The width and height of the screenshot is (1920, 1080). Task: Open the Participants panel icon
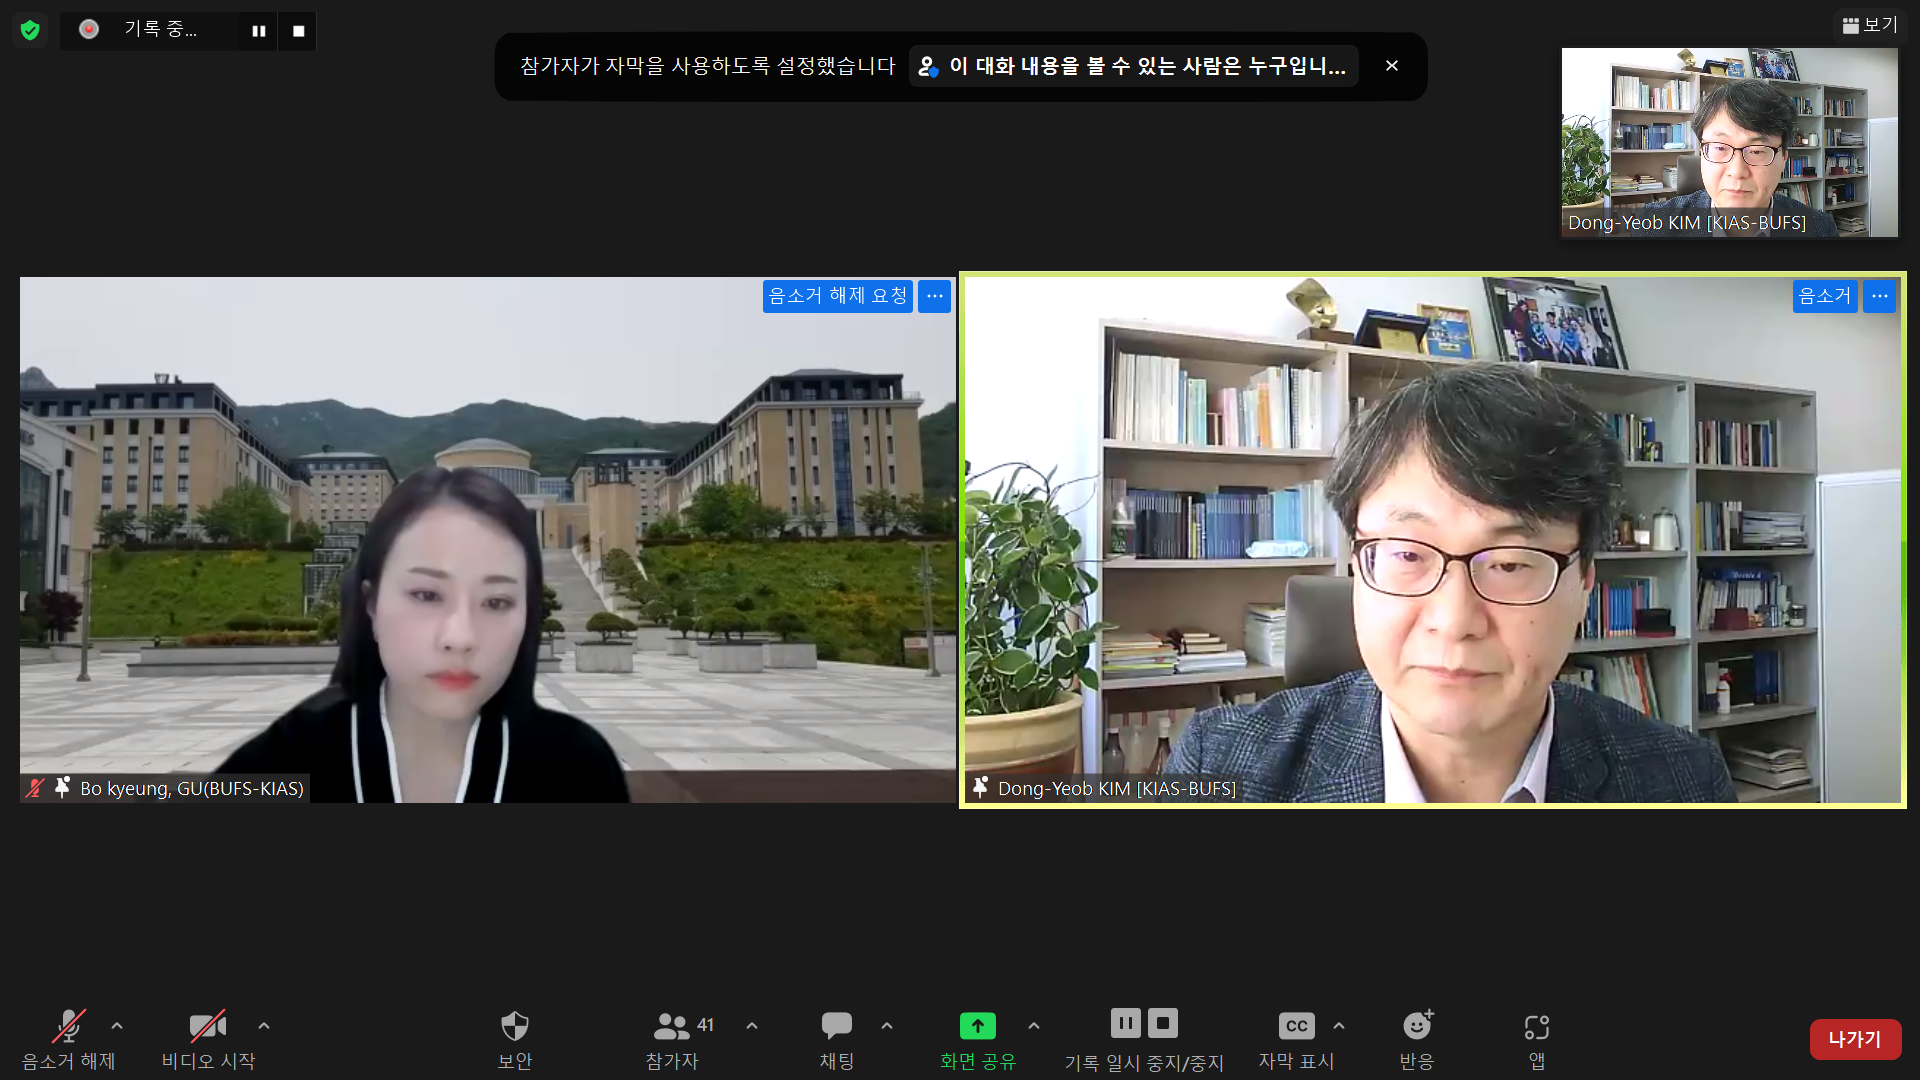coord(672,1026)
